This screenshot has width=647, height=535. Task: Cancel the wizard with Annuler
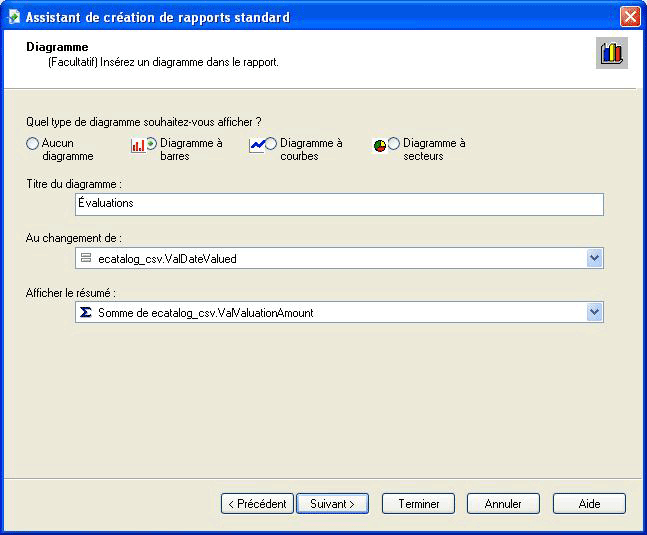click(503, 504)
